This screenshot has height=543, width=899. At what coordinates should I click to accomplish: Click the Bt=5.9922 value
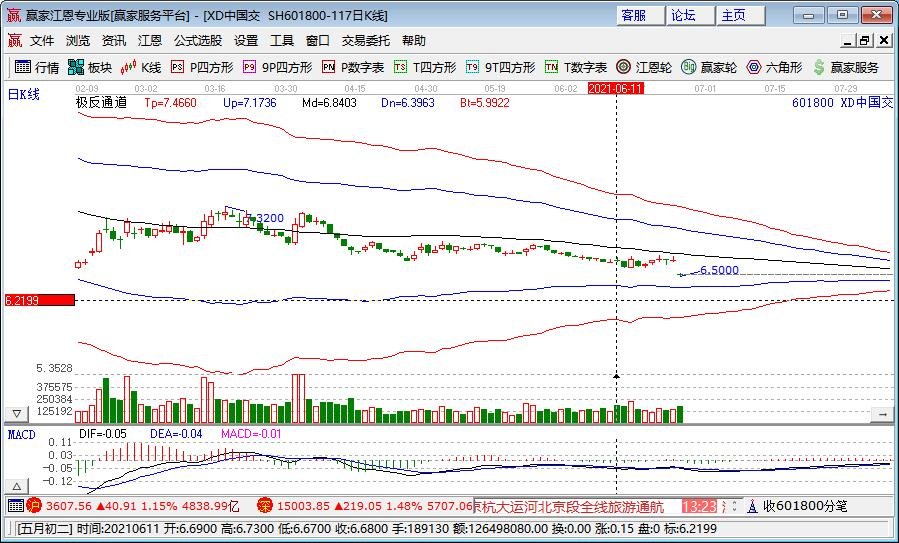point(484,103)
